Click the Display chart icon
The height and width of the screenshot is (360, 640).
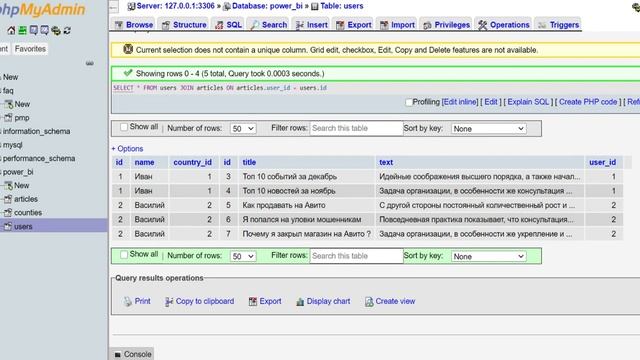point(300,301)
